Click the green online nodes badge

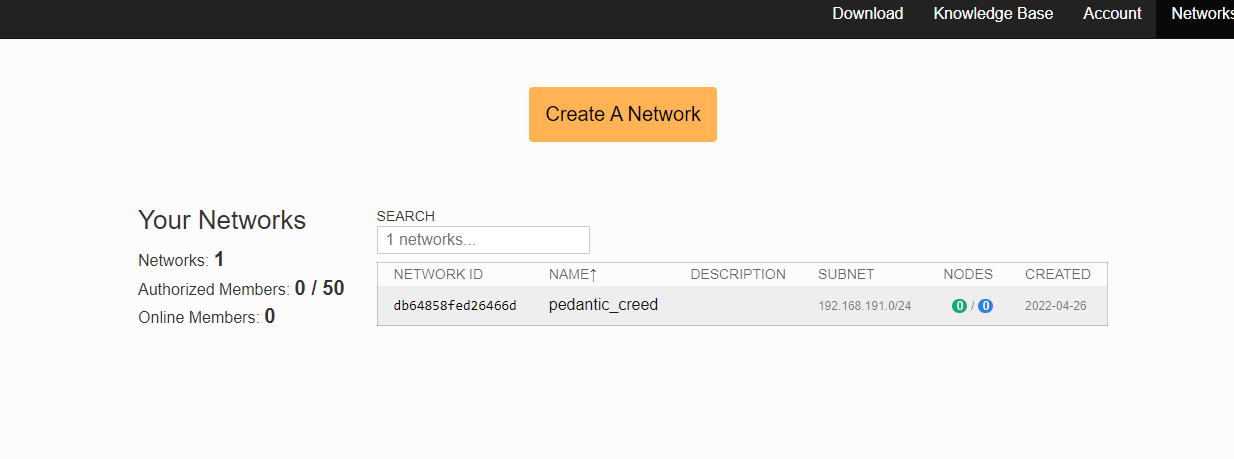(959, 306)
